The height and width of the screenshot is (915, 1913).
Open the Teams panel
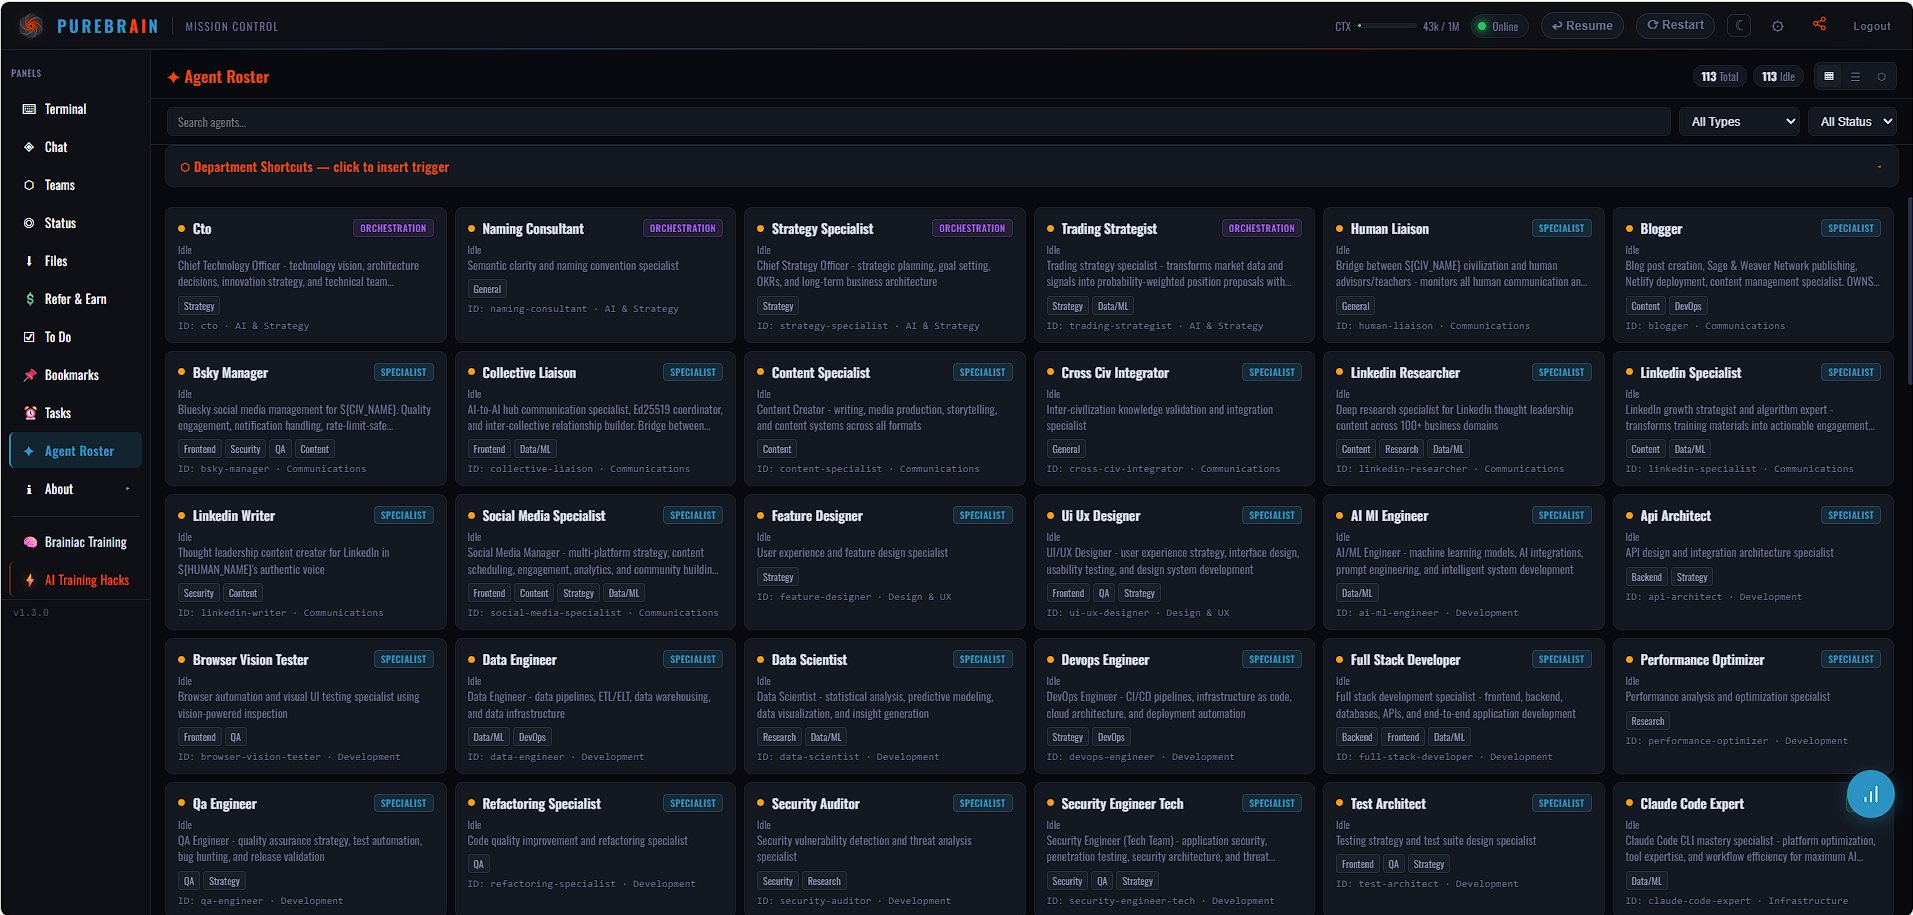pyautogui.click(x=75, y=185)
